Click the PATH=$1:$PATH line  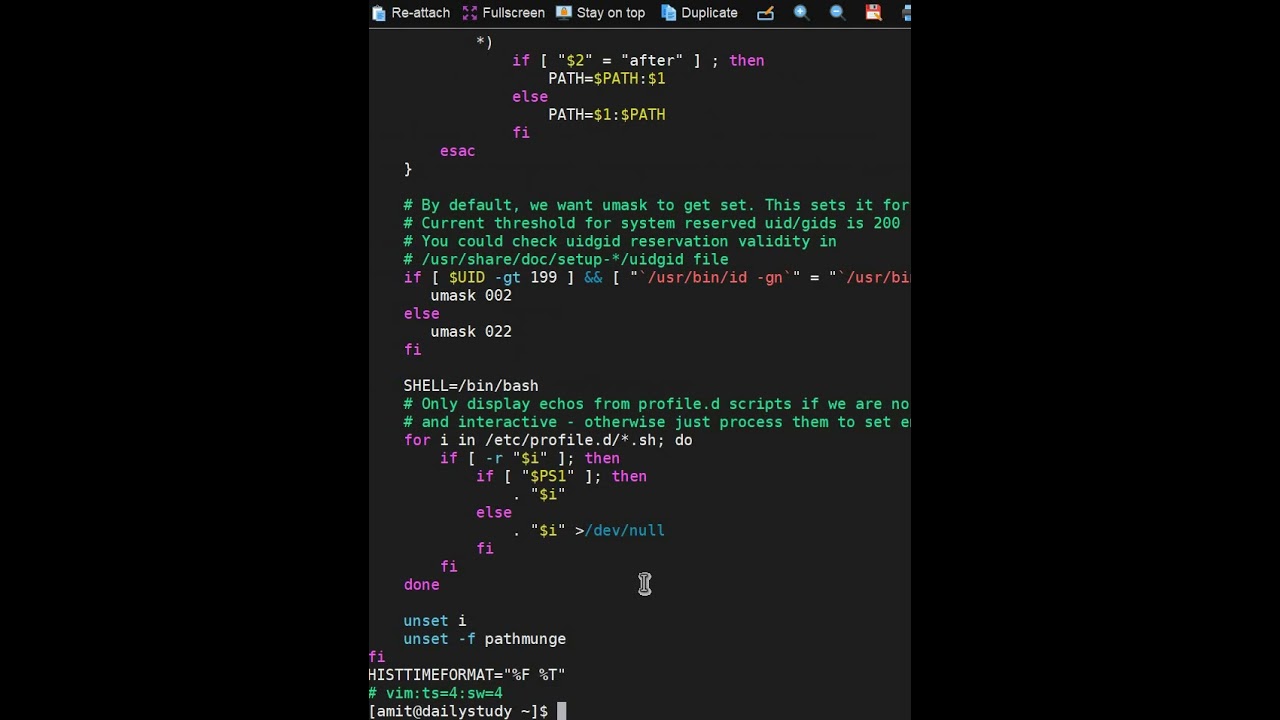(607, 115)
